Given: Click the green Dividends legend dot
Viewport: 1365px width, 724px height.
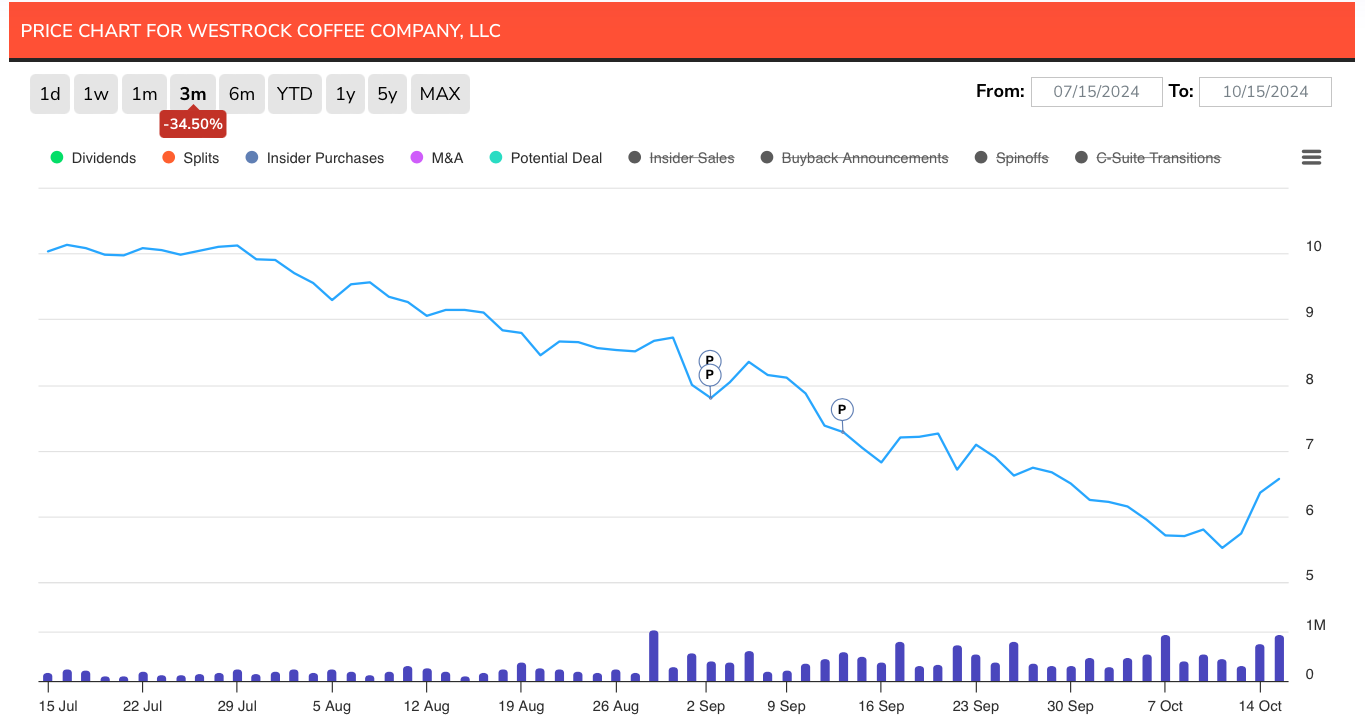Looking at the screenshot, I should click(x=56, y=158).
